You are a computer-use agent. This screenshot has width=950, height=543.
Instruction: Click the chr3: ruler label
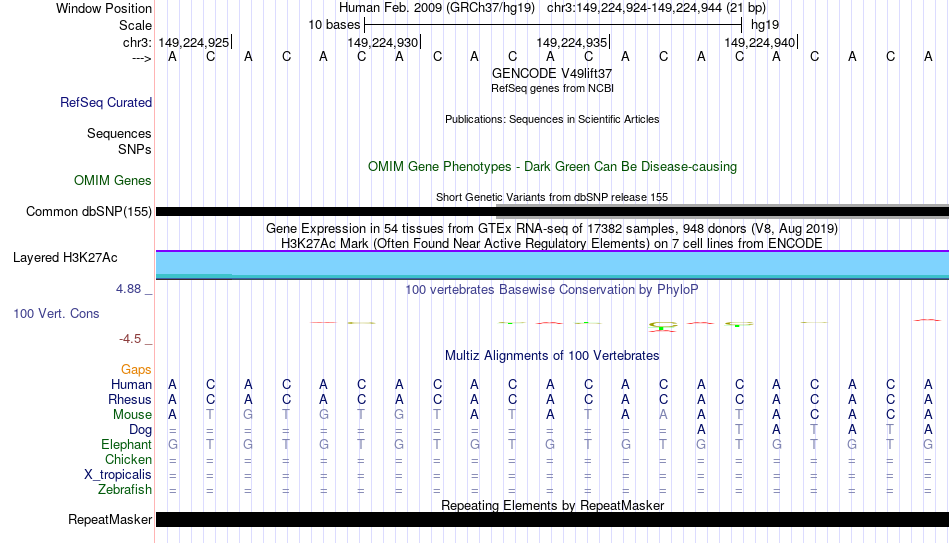[137, 42]
